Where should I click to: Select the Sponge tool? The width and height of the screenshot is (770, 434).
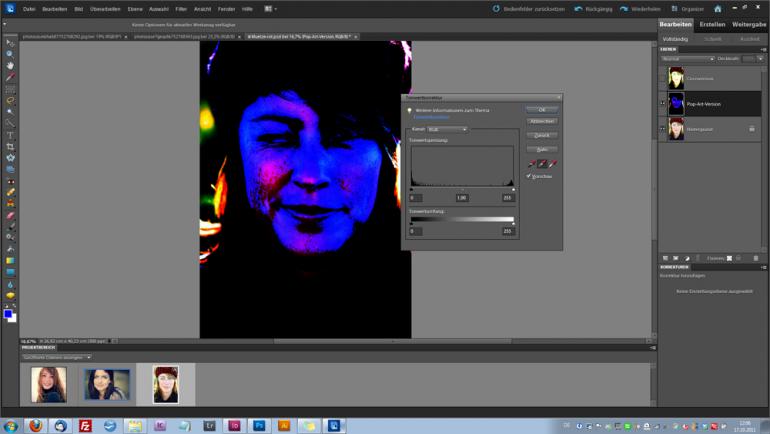click(x=10, y=296)
